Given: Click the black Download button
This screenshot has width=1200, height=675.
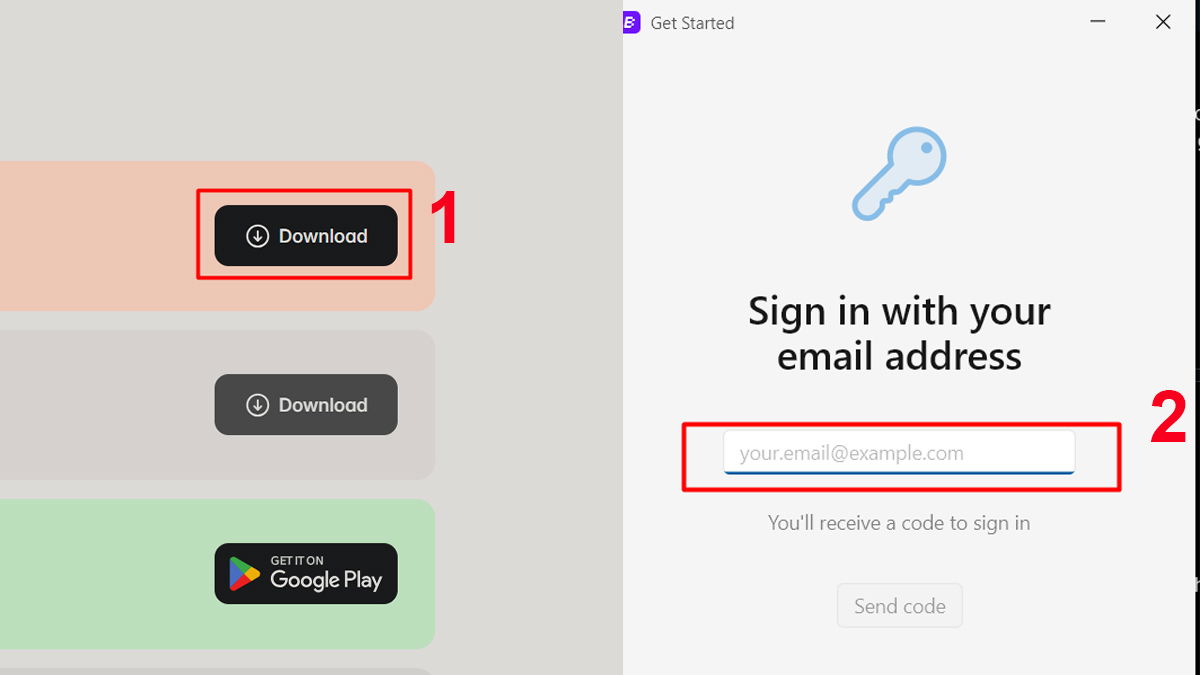Looking at the screenshot, I should click(x=306, y=236).
